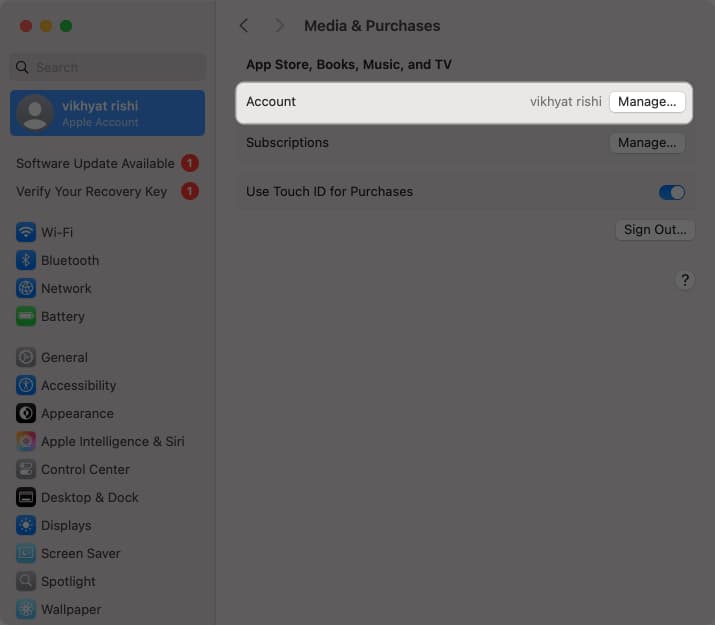The image size is (715, 625).
Task: Open General settings gear icon
Action: [x=26, y=357]
